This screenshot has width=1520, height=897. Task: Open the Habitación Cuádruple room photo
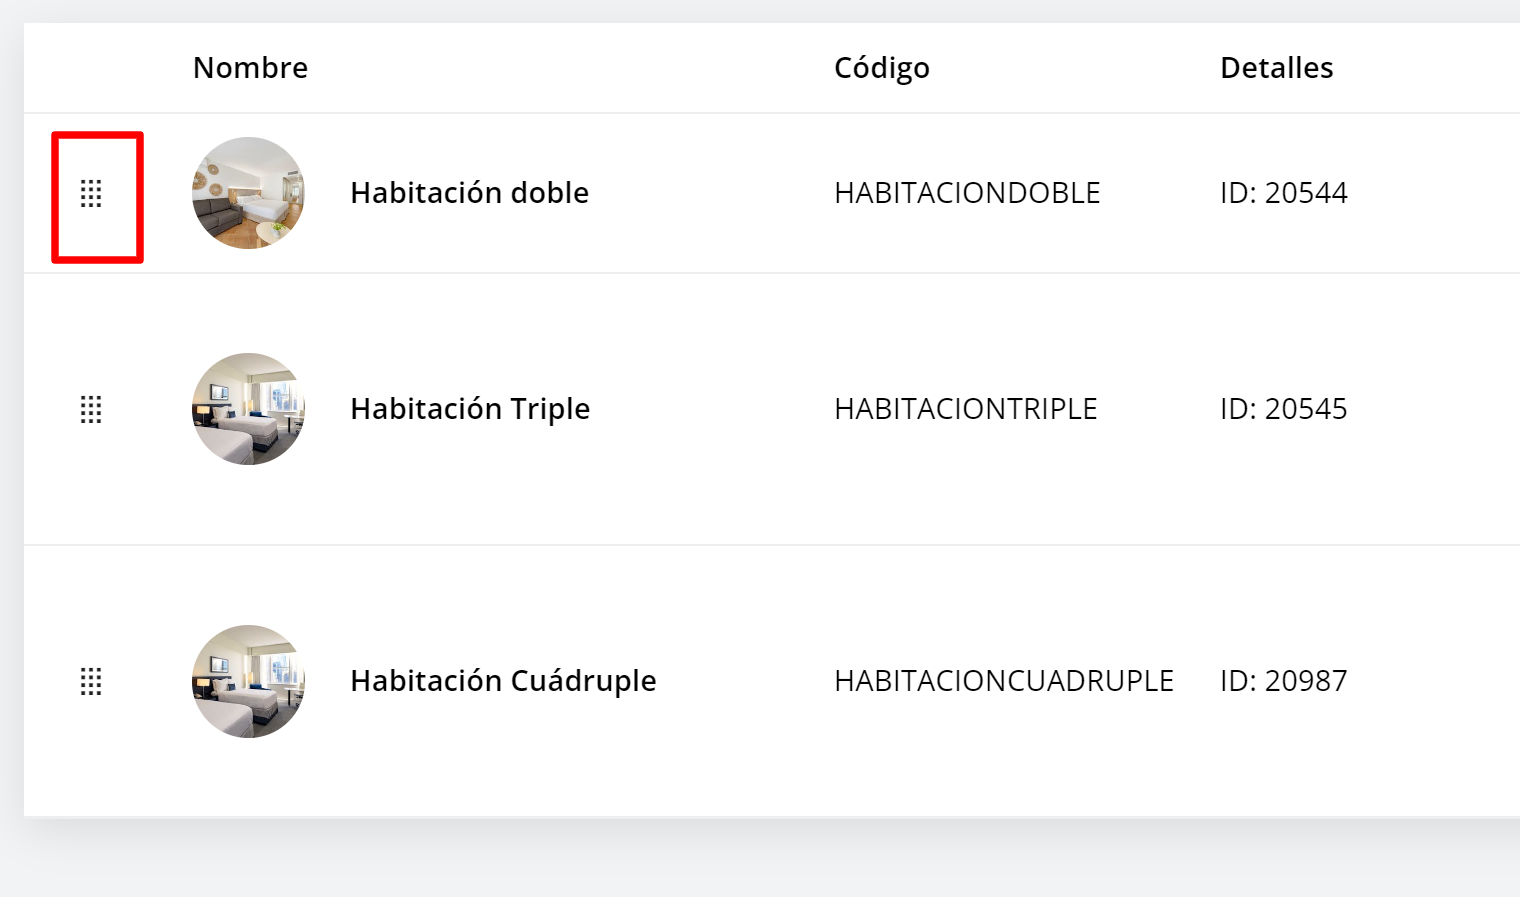248,681
